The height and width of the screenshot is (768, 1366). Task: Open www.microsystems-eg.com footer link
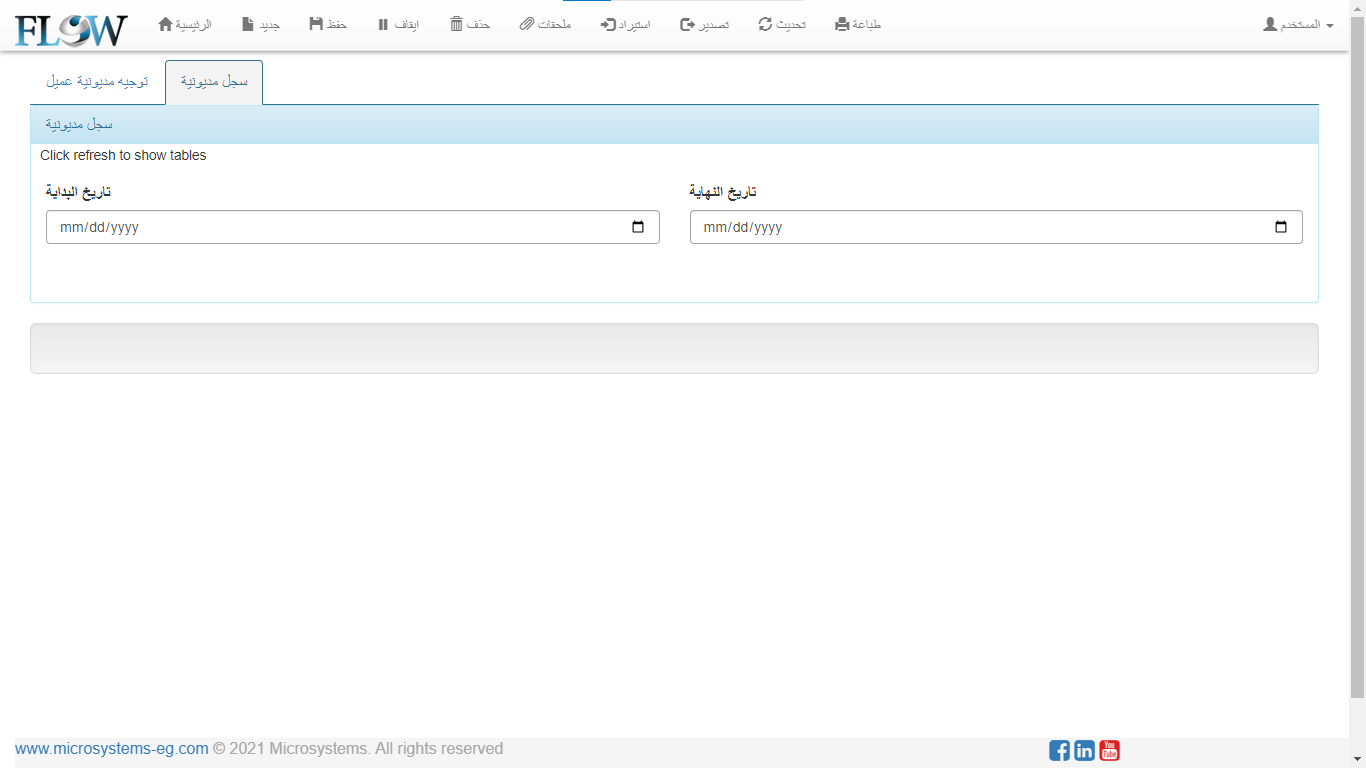(x=112, y=748)
